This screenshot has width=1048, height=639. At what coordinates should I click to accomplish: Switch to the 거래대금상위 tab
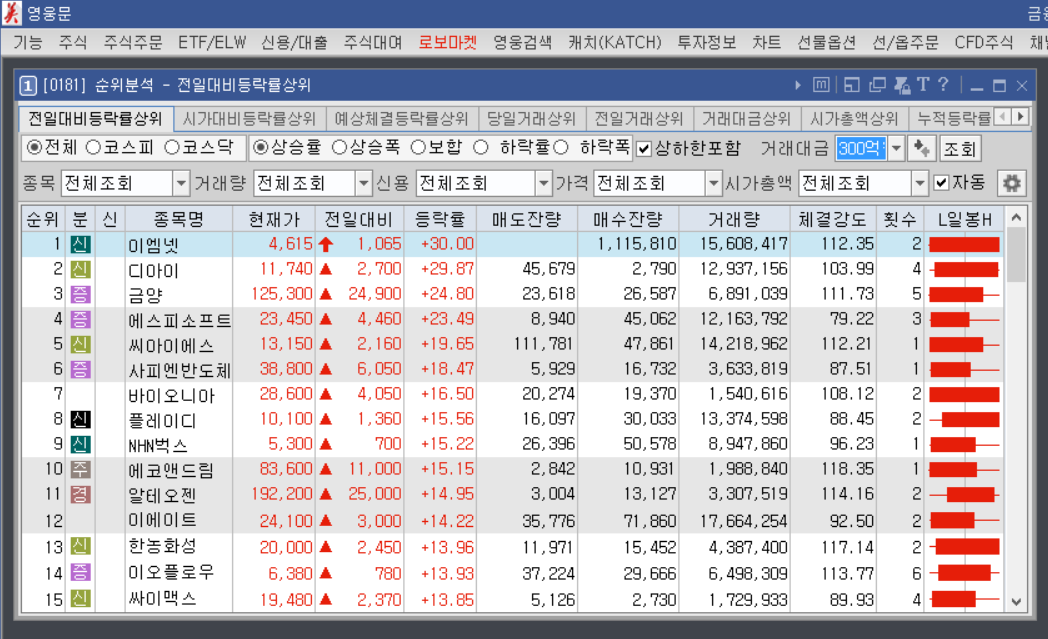click(747, 119)
